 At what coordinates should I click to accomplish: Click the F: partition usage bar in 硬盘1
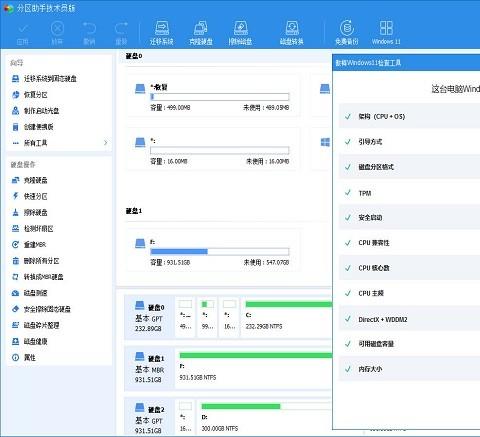(x=220, y=251)
